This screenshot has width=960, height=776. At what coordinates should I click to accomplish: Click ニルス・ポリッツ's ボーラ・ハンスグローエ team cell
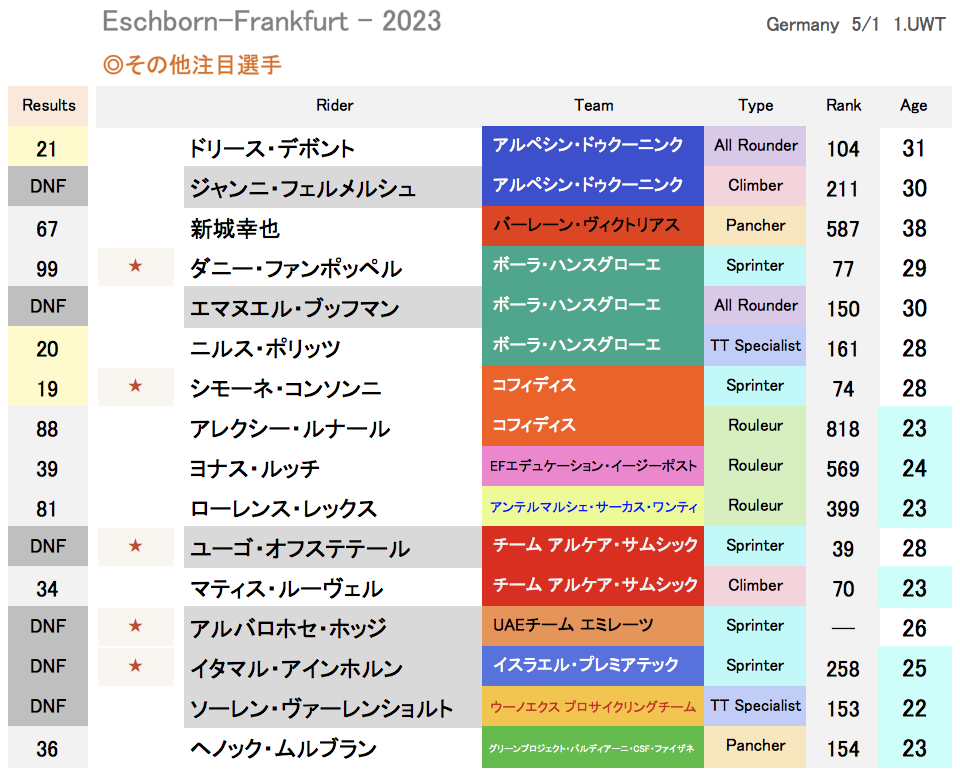tap(593, 346)
